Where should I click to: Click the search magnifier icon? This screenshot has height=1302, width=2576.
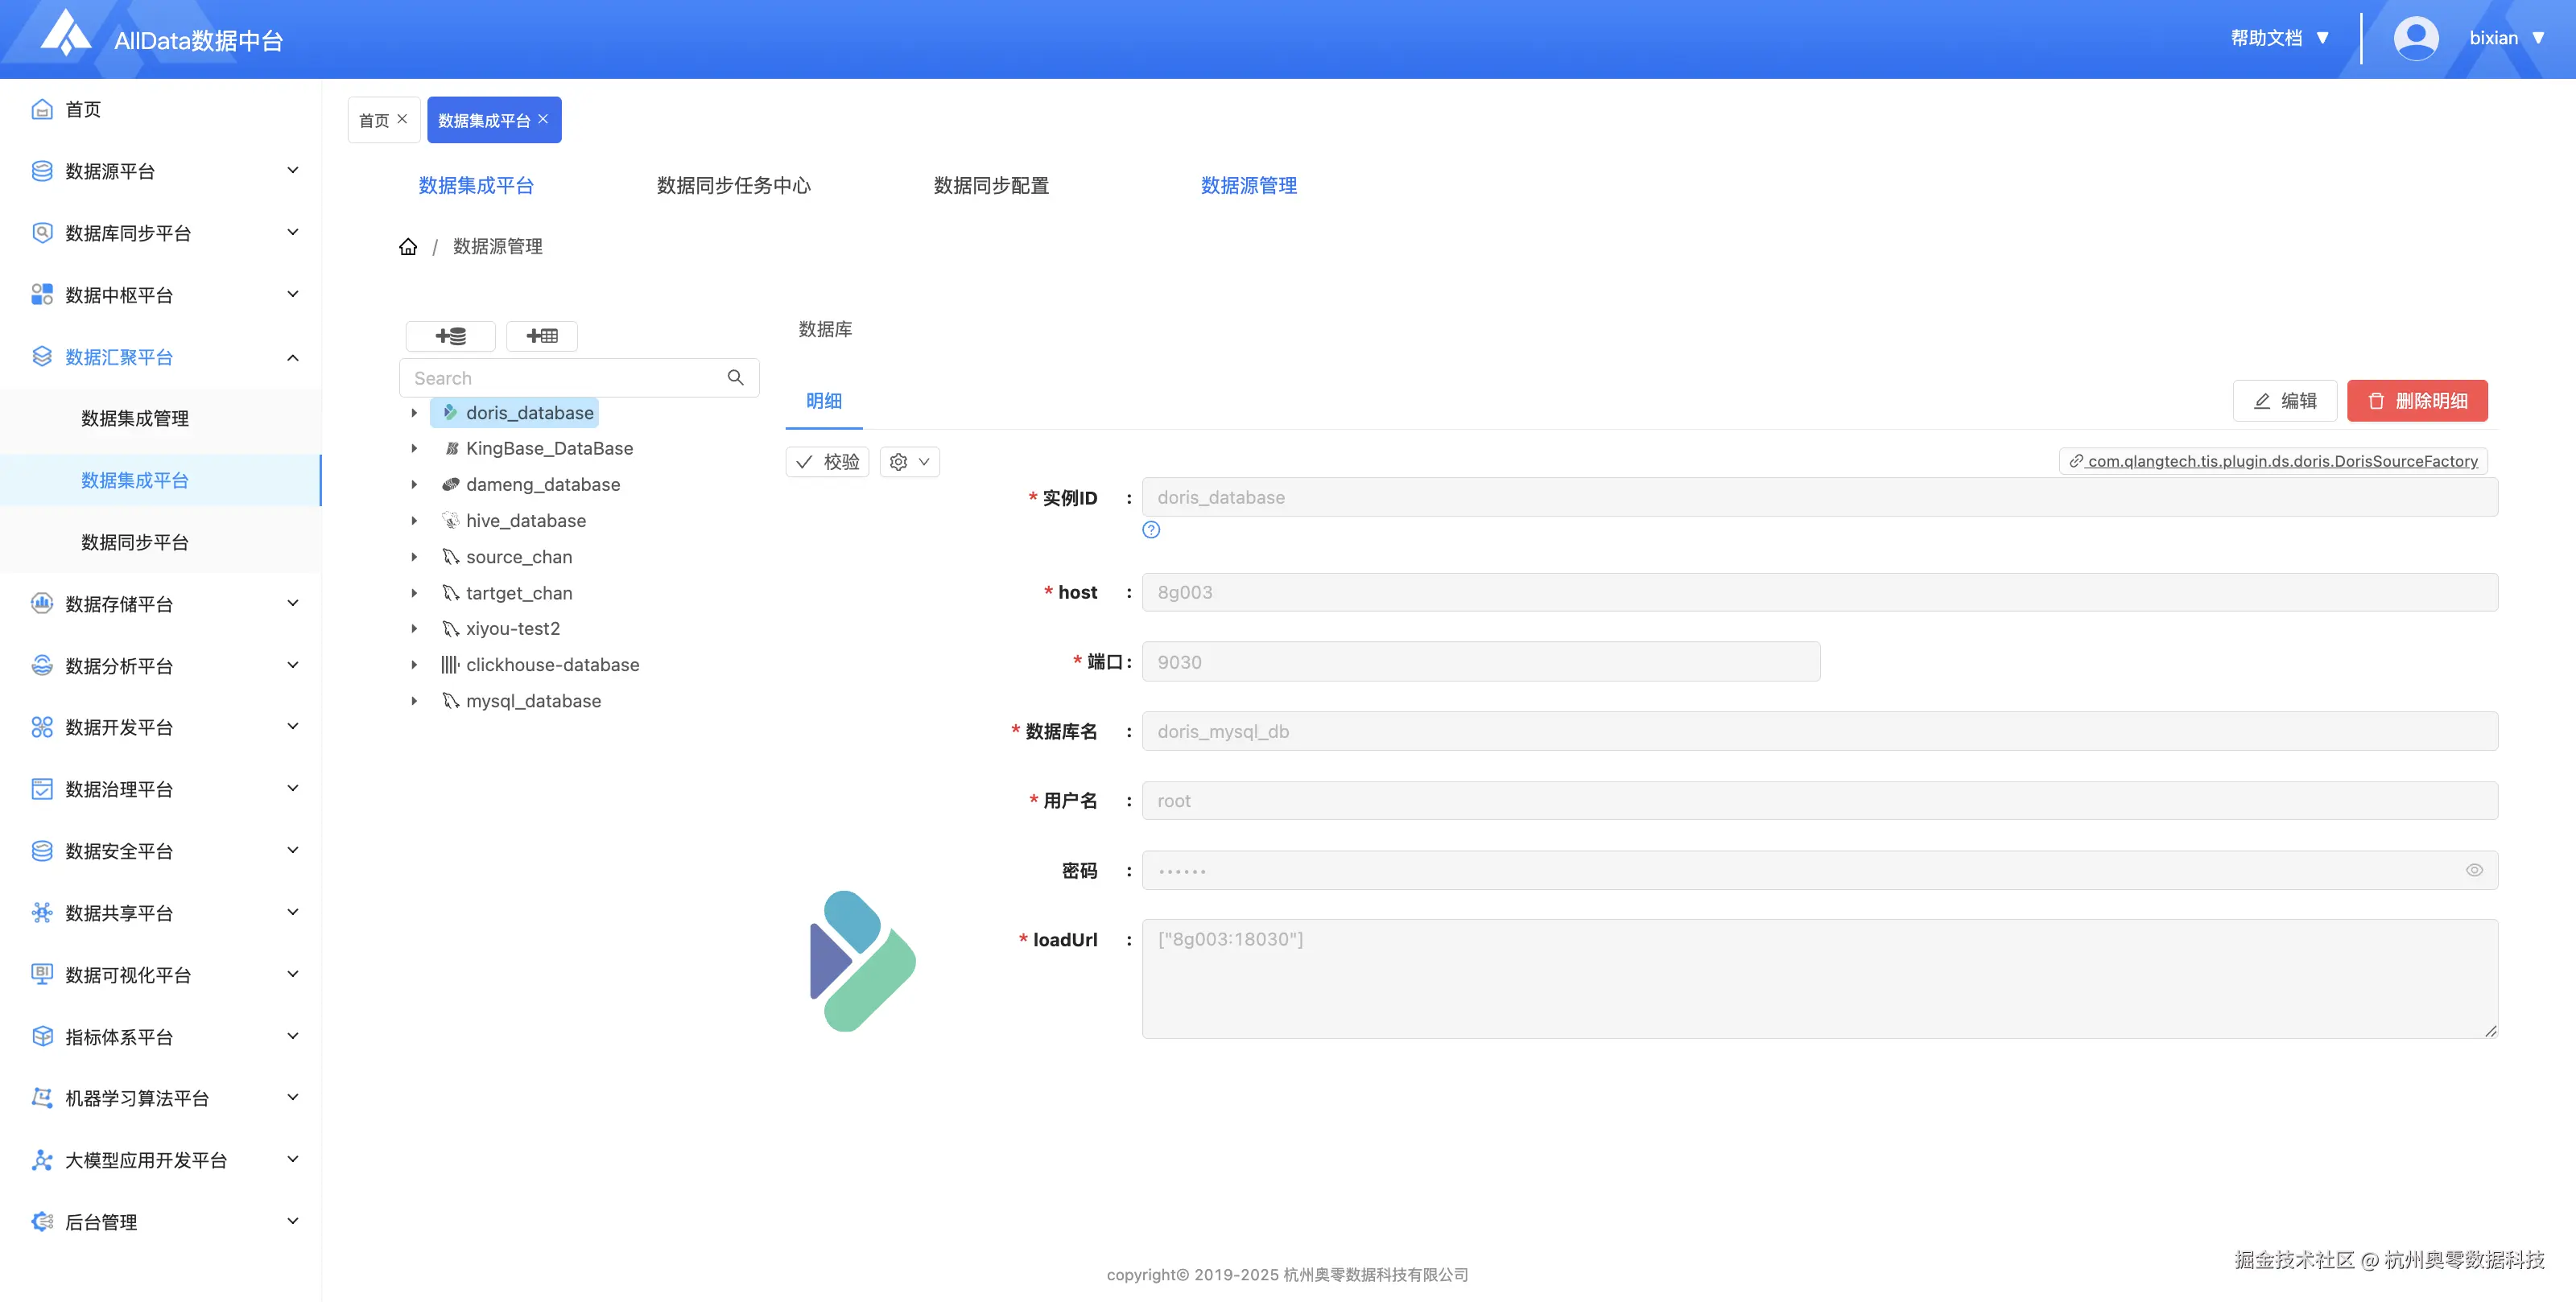[x=735, y=378]
